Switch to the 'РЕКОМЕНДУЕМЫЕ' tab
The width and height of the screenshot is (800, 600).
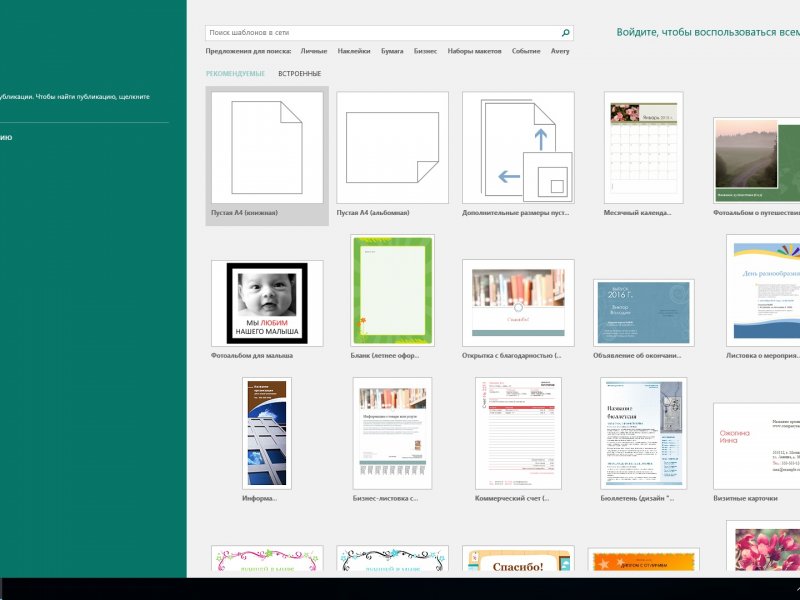[235, 73]
